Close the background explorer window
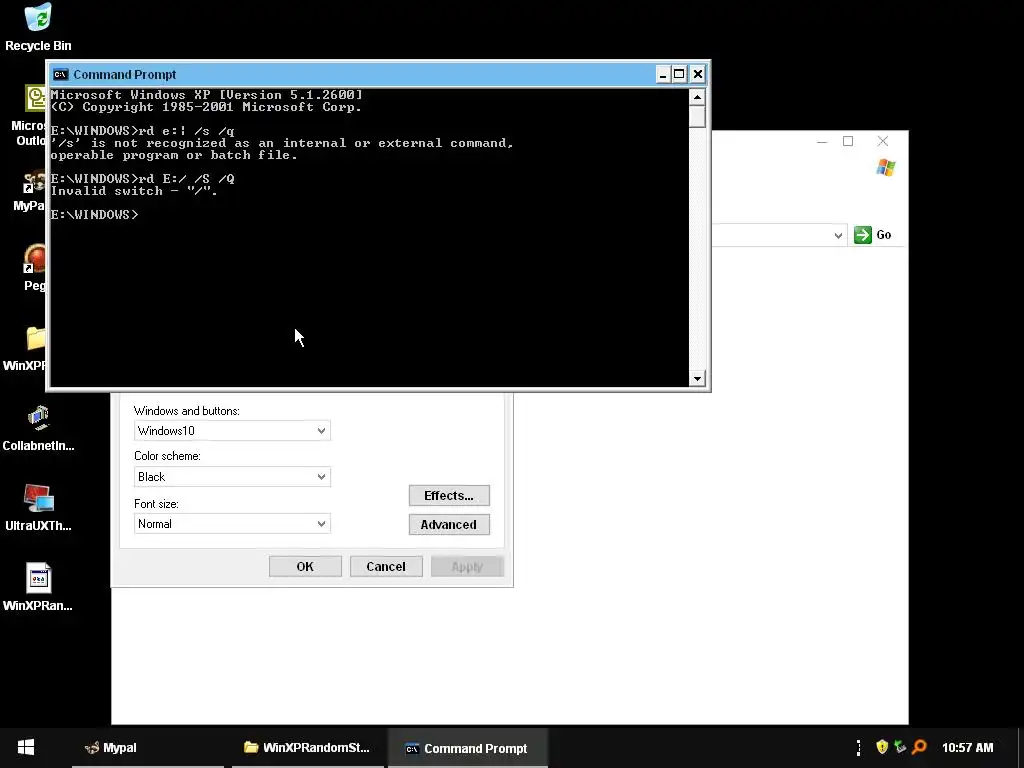The height and width of the screenshot is (768, 1024). click(883, 141)
